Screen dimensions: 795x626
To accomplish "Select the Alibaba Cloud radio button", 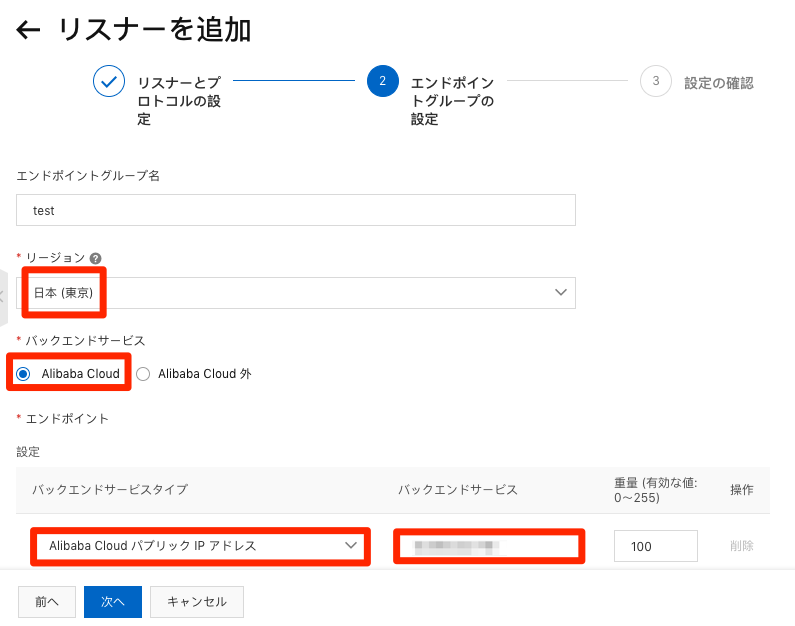I will click(23, 374).
